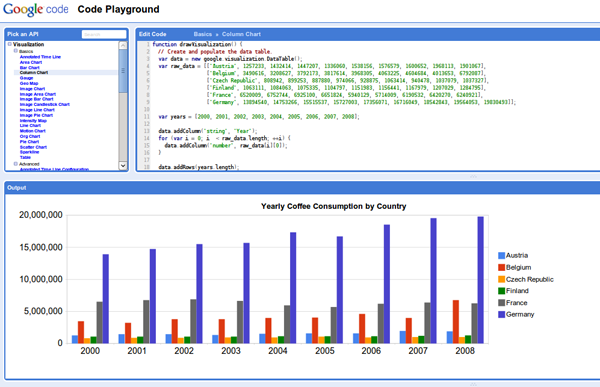Click the var years code line
Screen dimensions: 600x387
pyautogui.click(x=259, y=117)
